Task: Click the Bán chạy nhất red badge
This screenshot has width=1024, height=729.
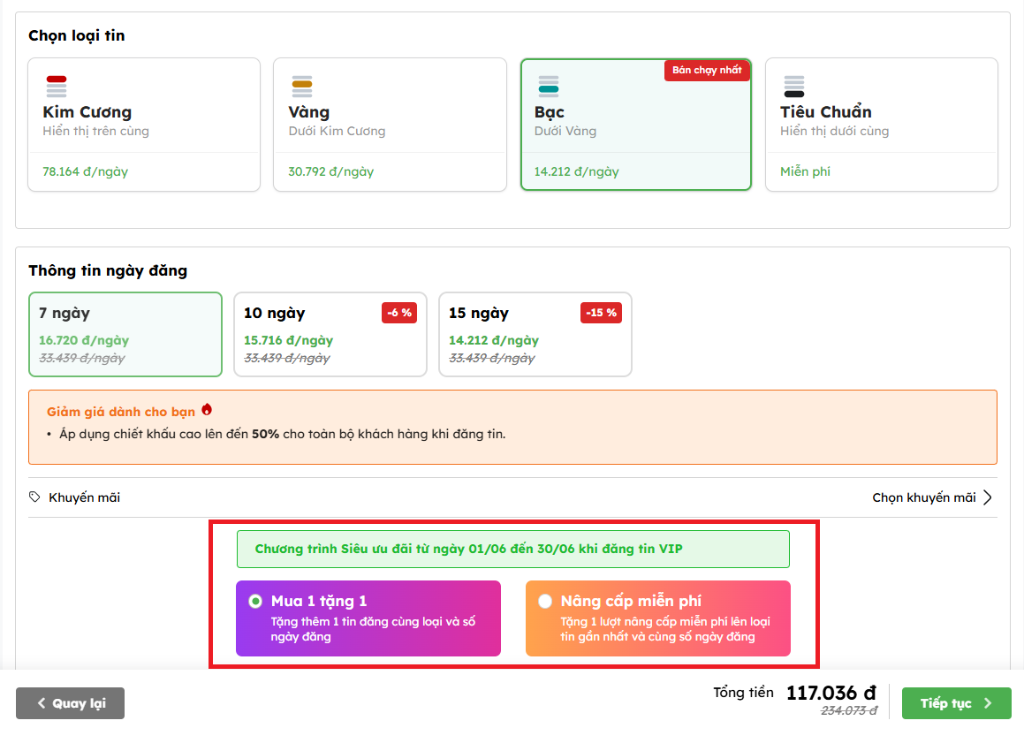Action: pos(707,71)
